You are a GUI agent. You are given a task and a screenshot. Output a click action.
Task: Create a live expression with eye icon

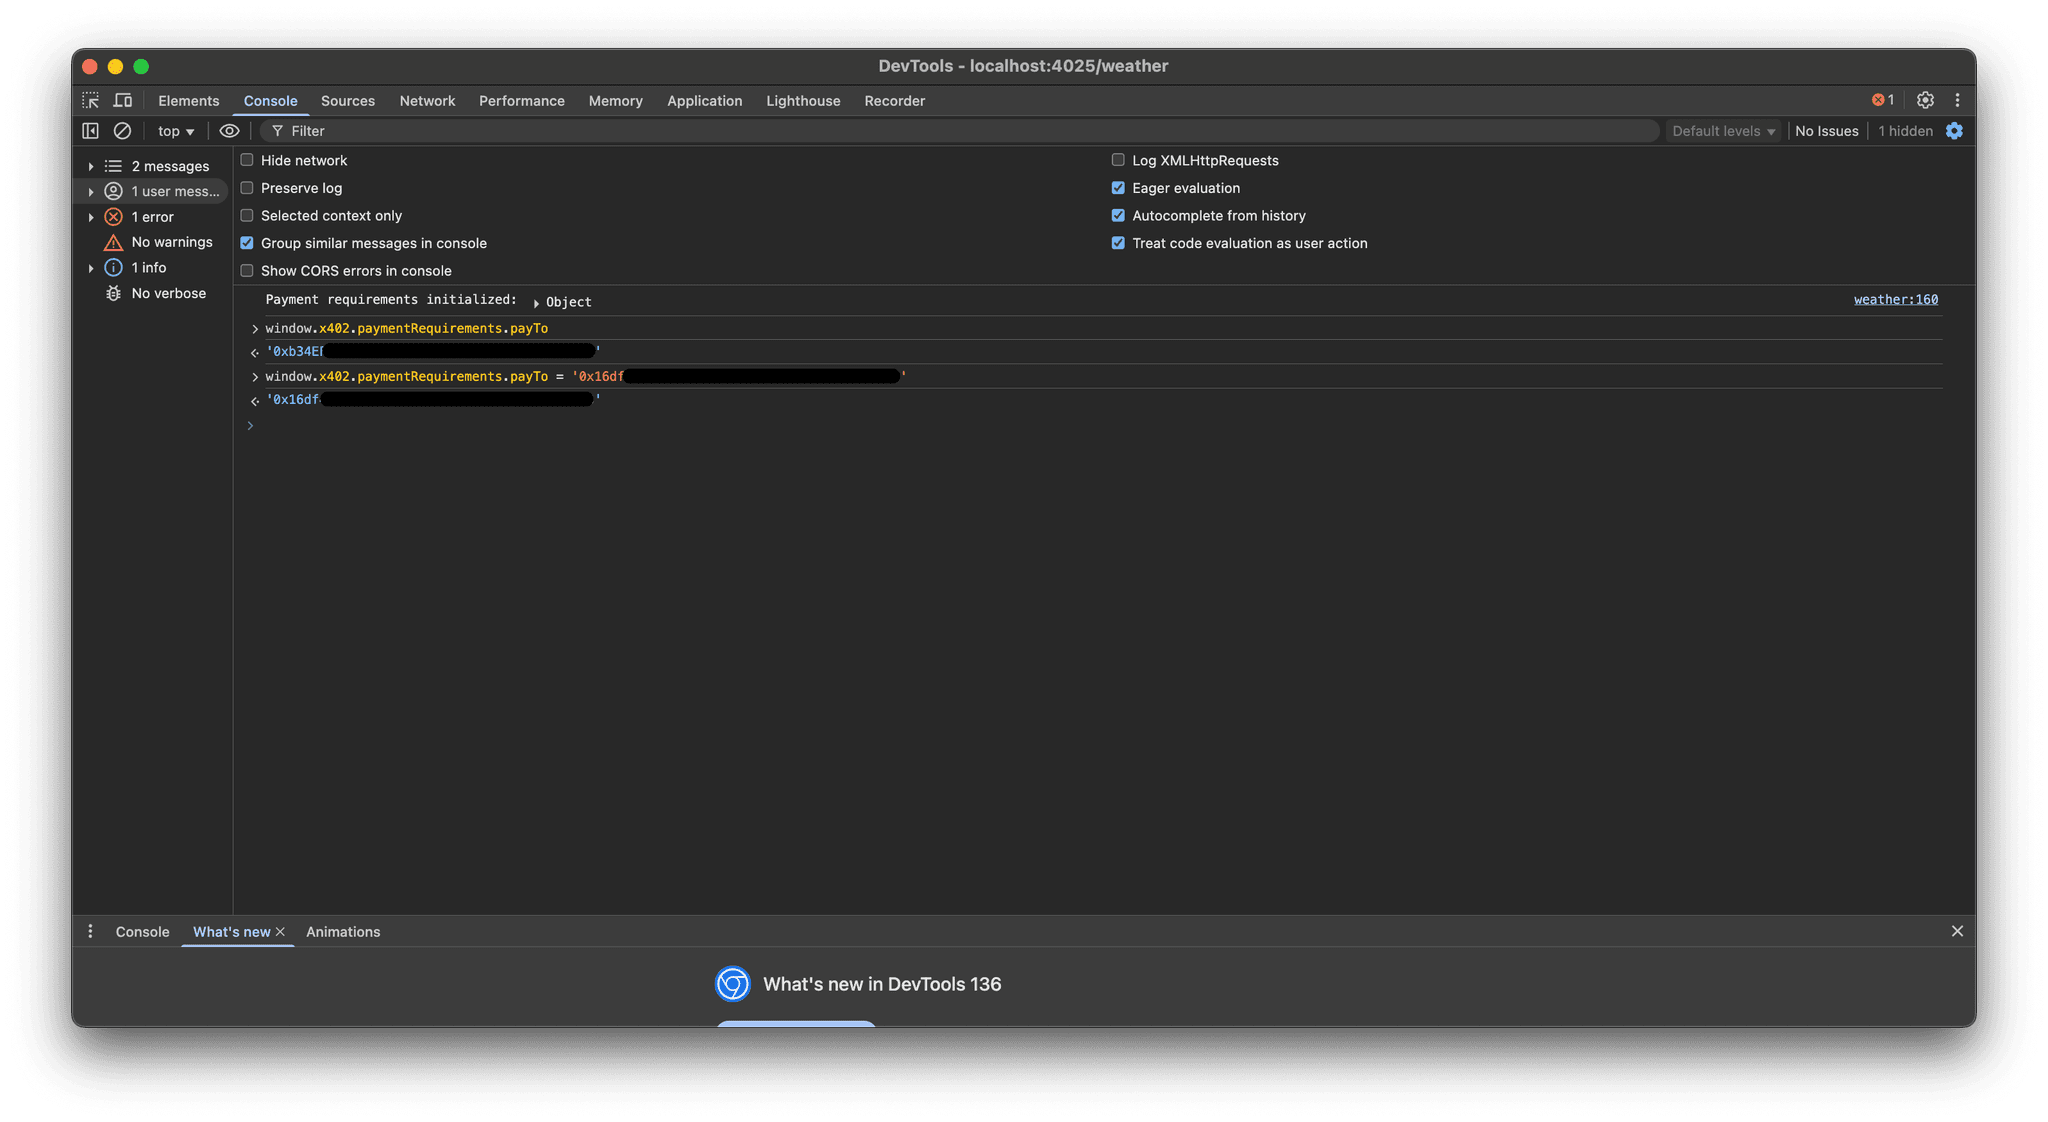[229, 131]
